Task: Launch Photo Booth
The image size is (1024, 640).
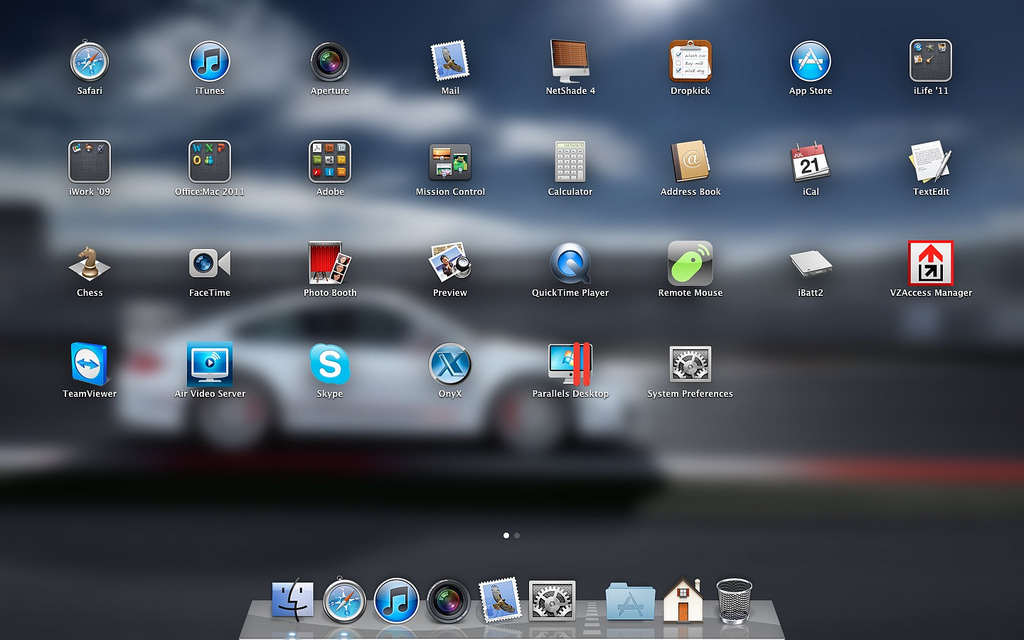Action: point(330,263)
